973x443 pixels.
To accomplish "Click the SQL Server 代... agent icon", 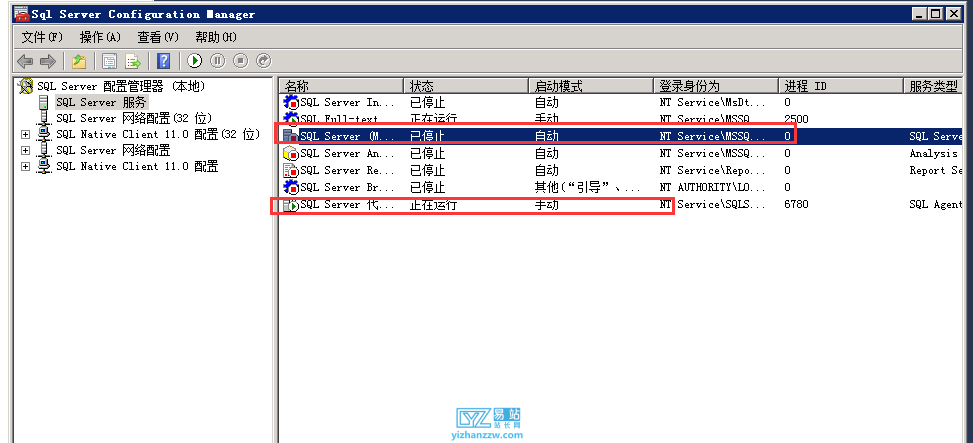I will pyautogui.click(x=291, y=205).
